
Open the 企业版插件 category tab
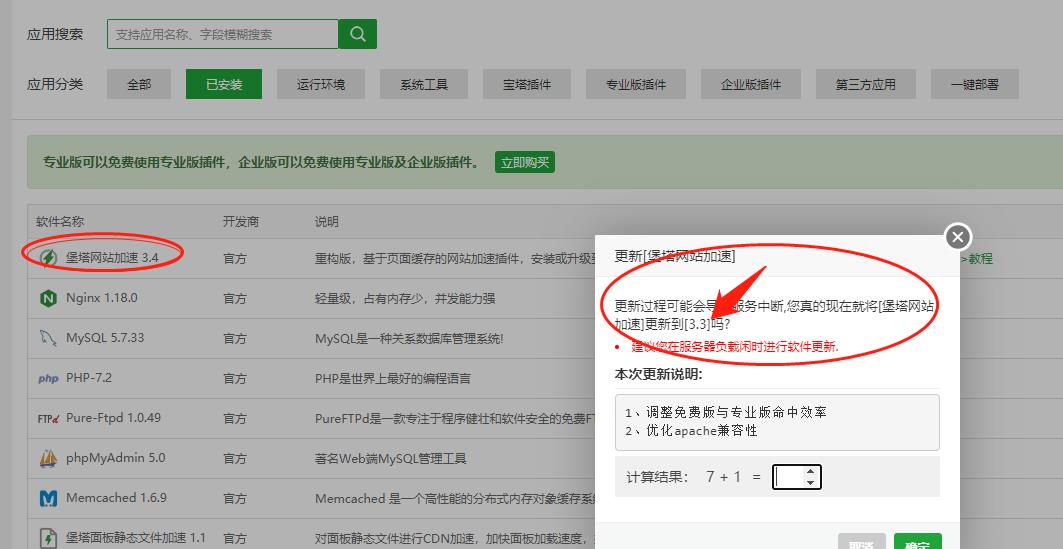click(x=750, y=84)
